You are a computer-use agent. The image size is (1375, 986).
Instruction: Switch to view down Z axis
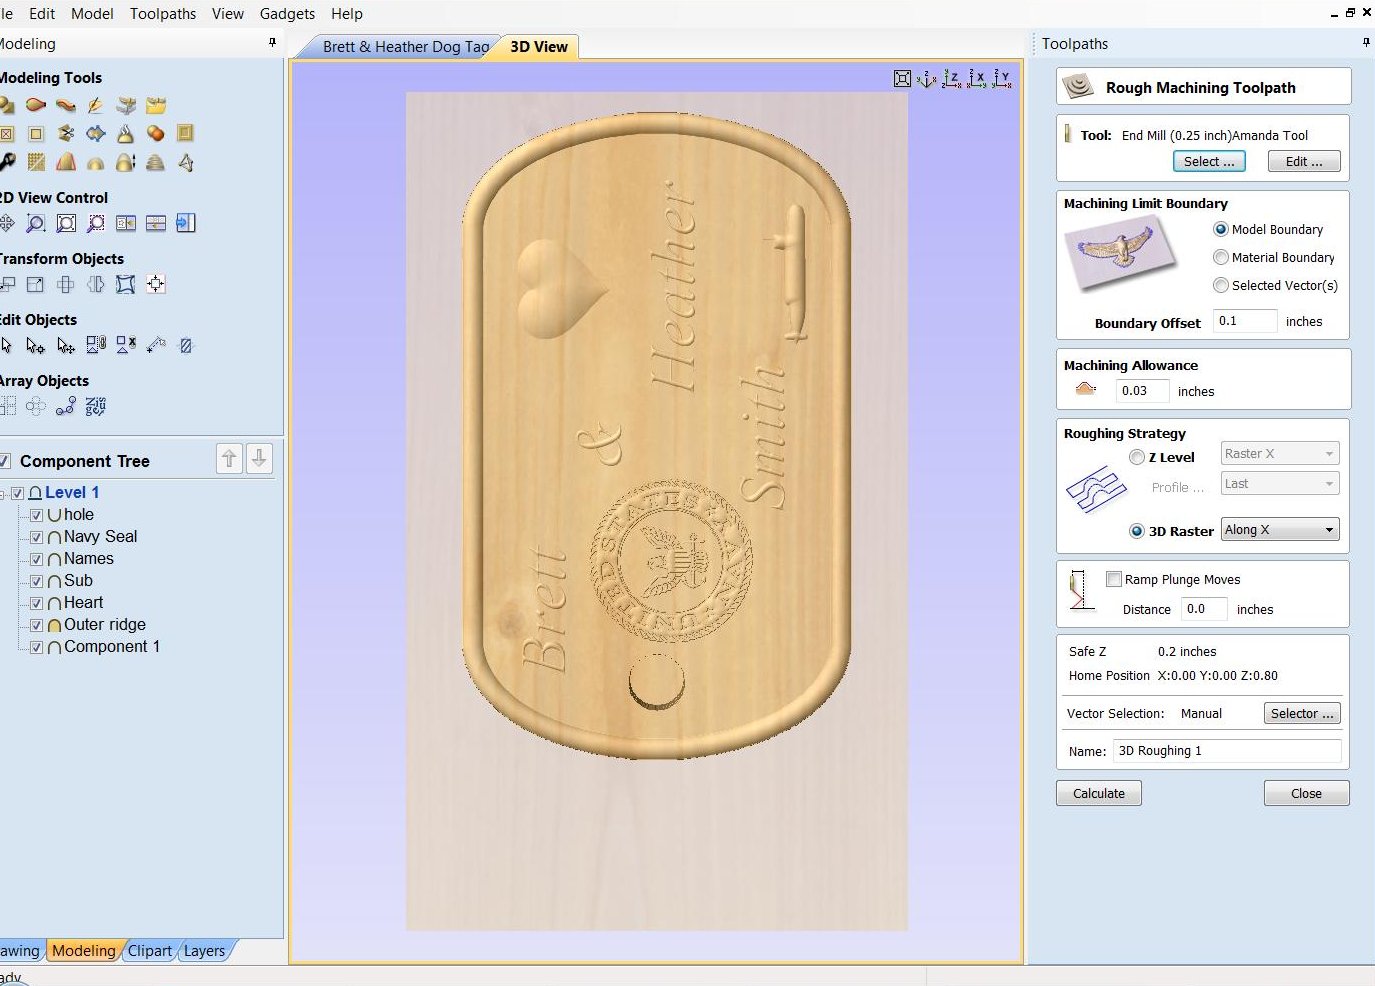[951, 79]
